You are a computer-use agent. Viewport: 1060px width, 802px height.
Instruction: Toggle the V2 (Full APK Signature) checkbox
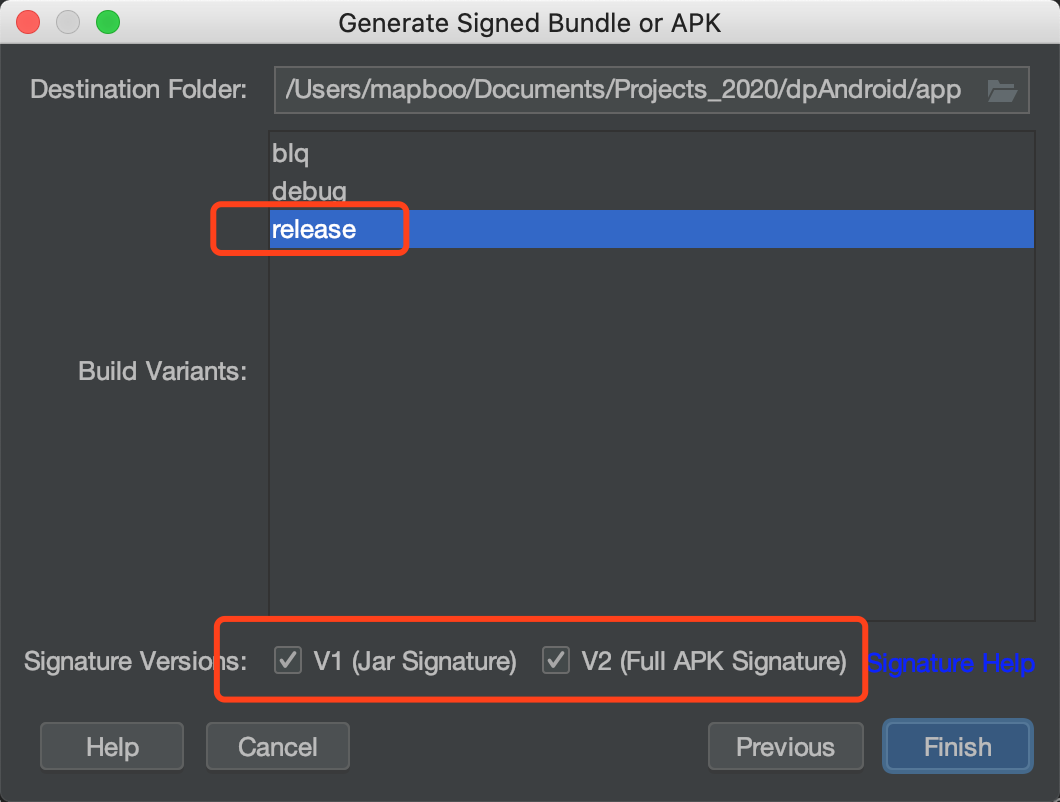pyautogui.click(x=555, y=661)
